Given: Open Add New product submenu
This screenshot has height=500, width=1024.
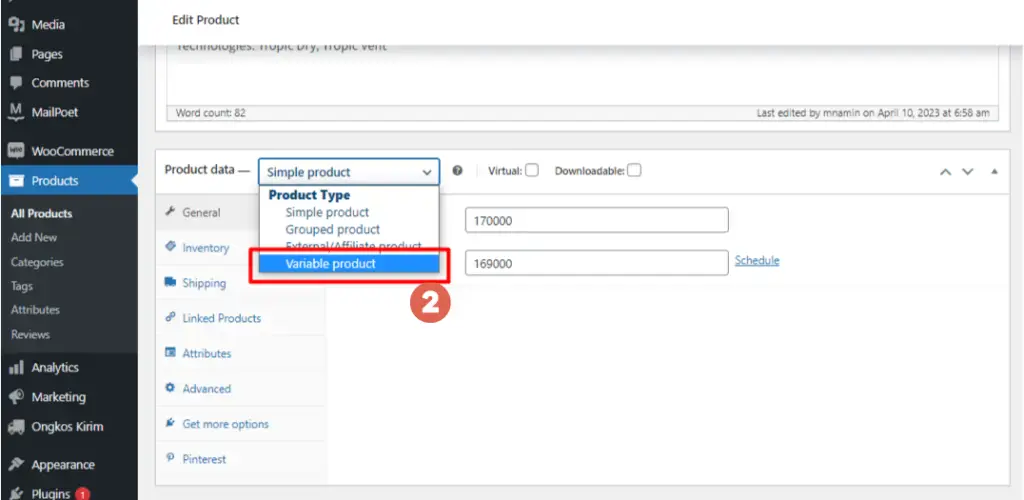Looking at the screenshot, I should [34, 238].
